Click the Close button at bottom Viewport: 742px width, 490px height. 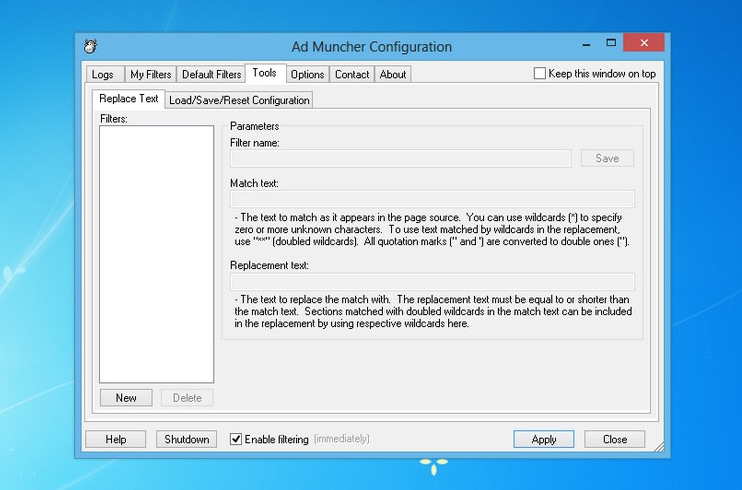615,439
